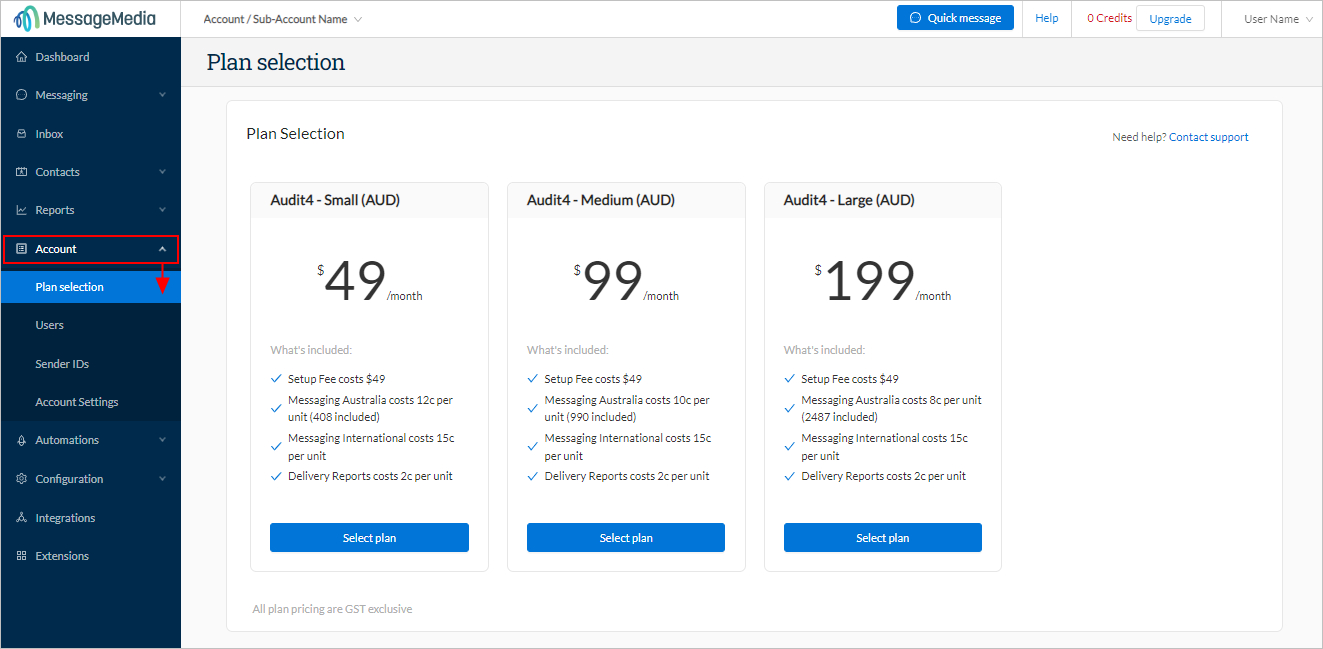Click the Configuration gear icon
Viewport: 1323px width, 649px height.
coord(22,479)
